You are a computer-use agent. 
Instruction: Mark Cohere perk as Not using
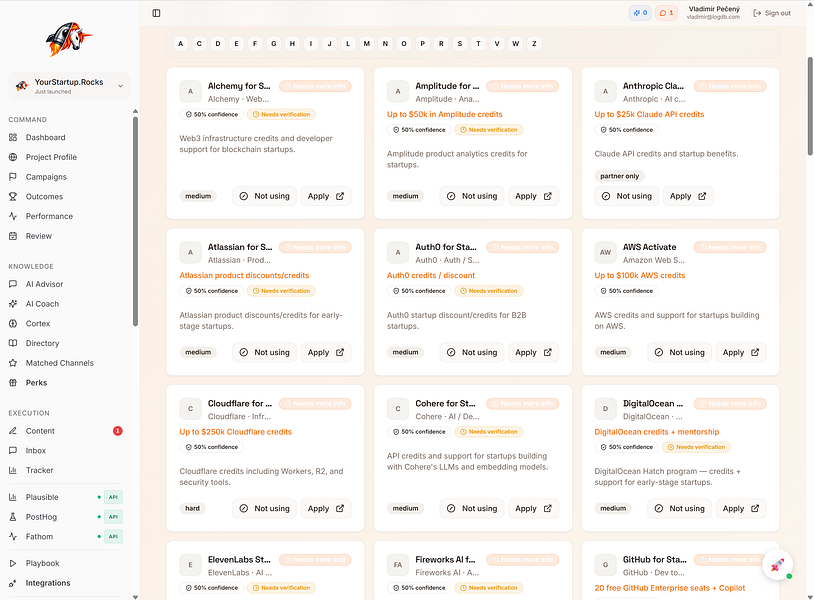click(x=472, y=509)
